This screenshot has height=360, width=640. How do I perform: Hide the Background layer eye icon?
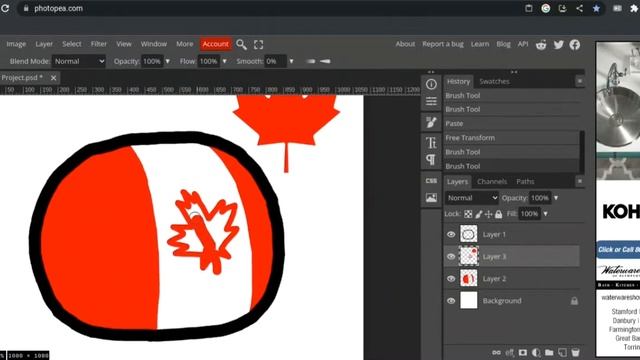point(451,301)
